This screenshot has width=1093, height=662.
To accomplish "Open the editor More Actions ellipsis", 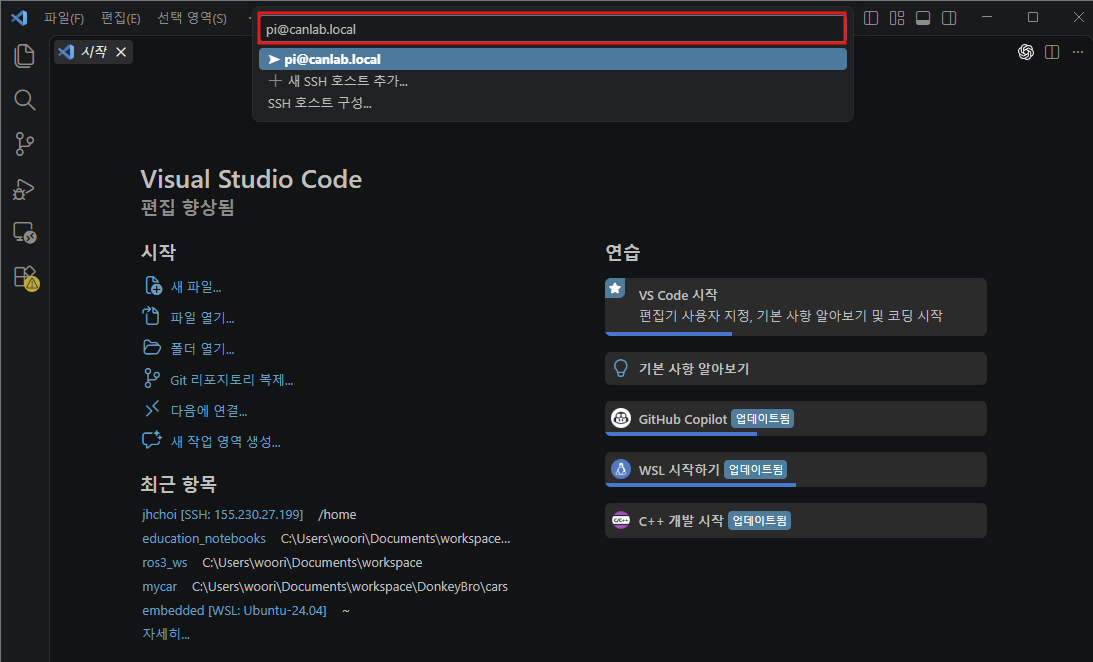I will (x=1078, y=52).
